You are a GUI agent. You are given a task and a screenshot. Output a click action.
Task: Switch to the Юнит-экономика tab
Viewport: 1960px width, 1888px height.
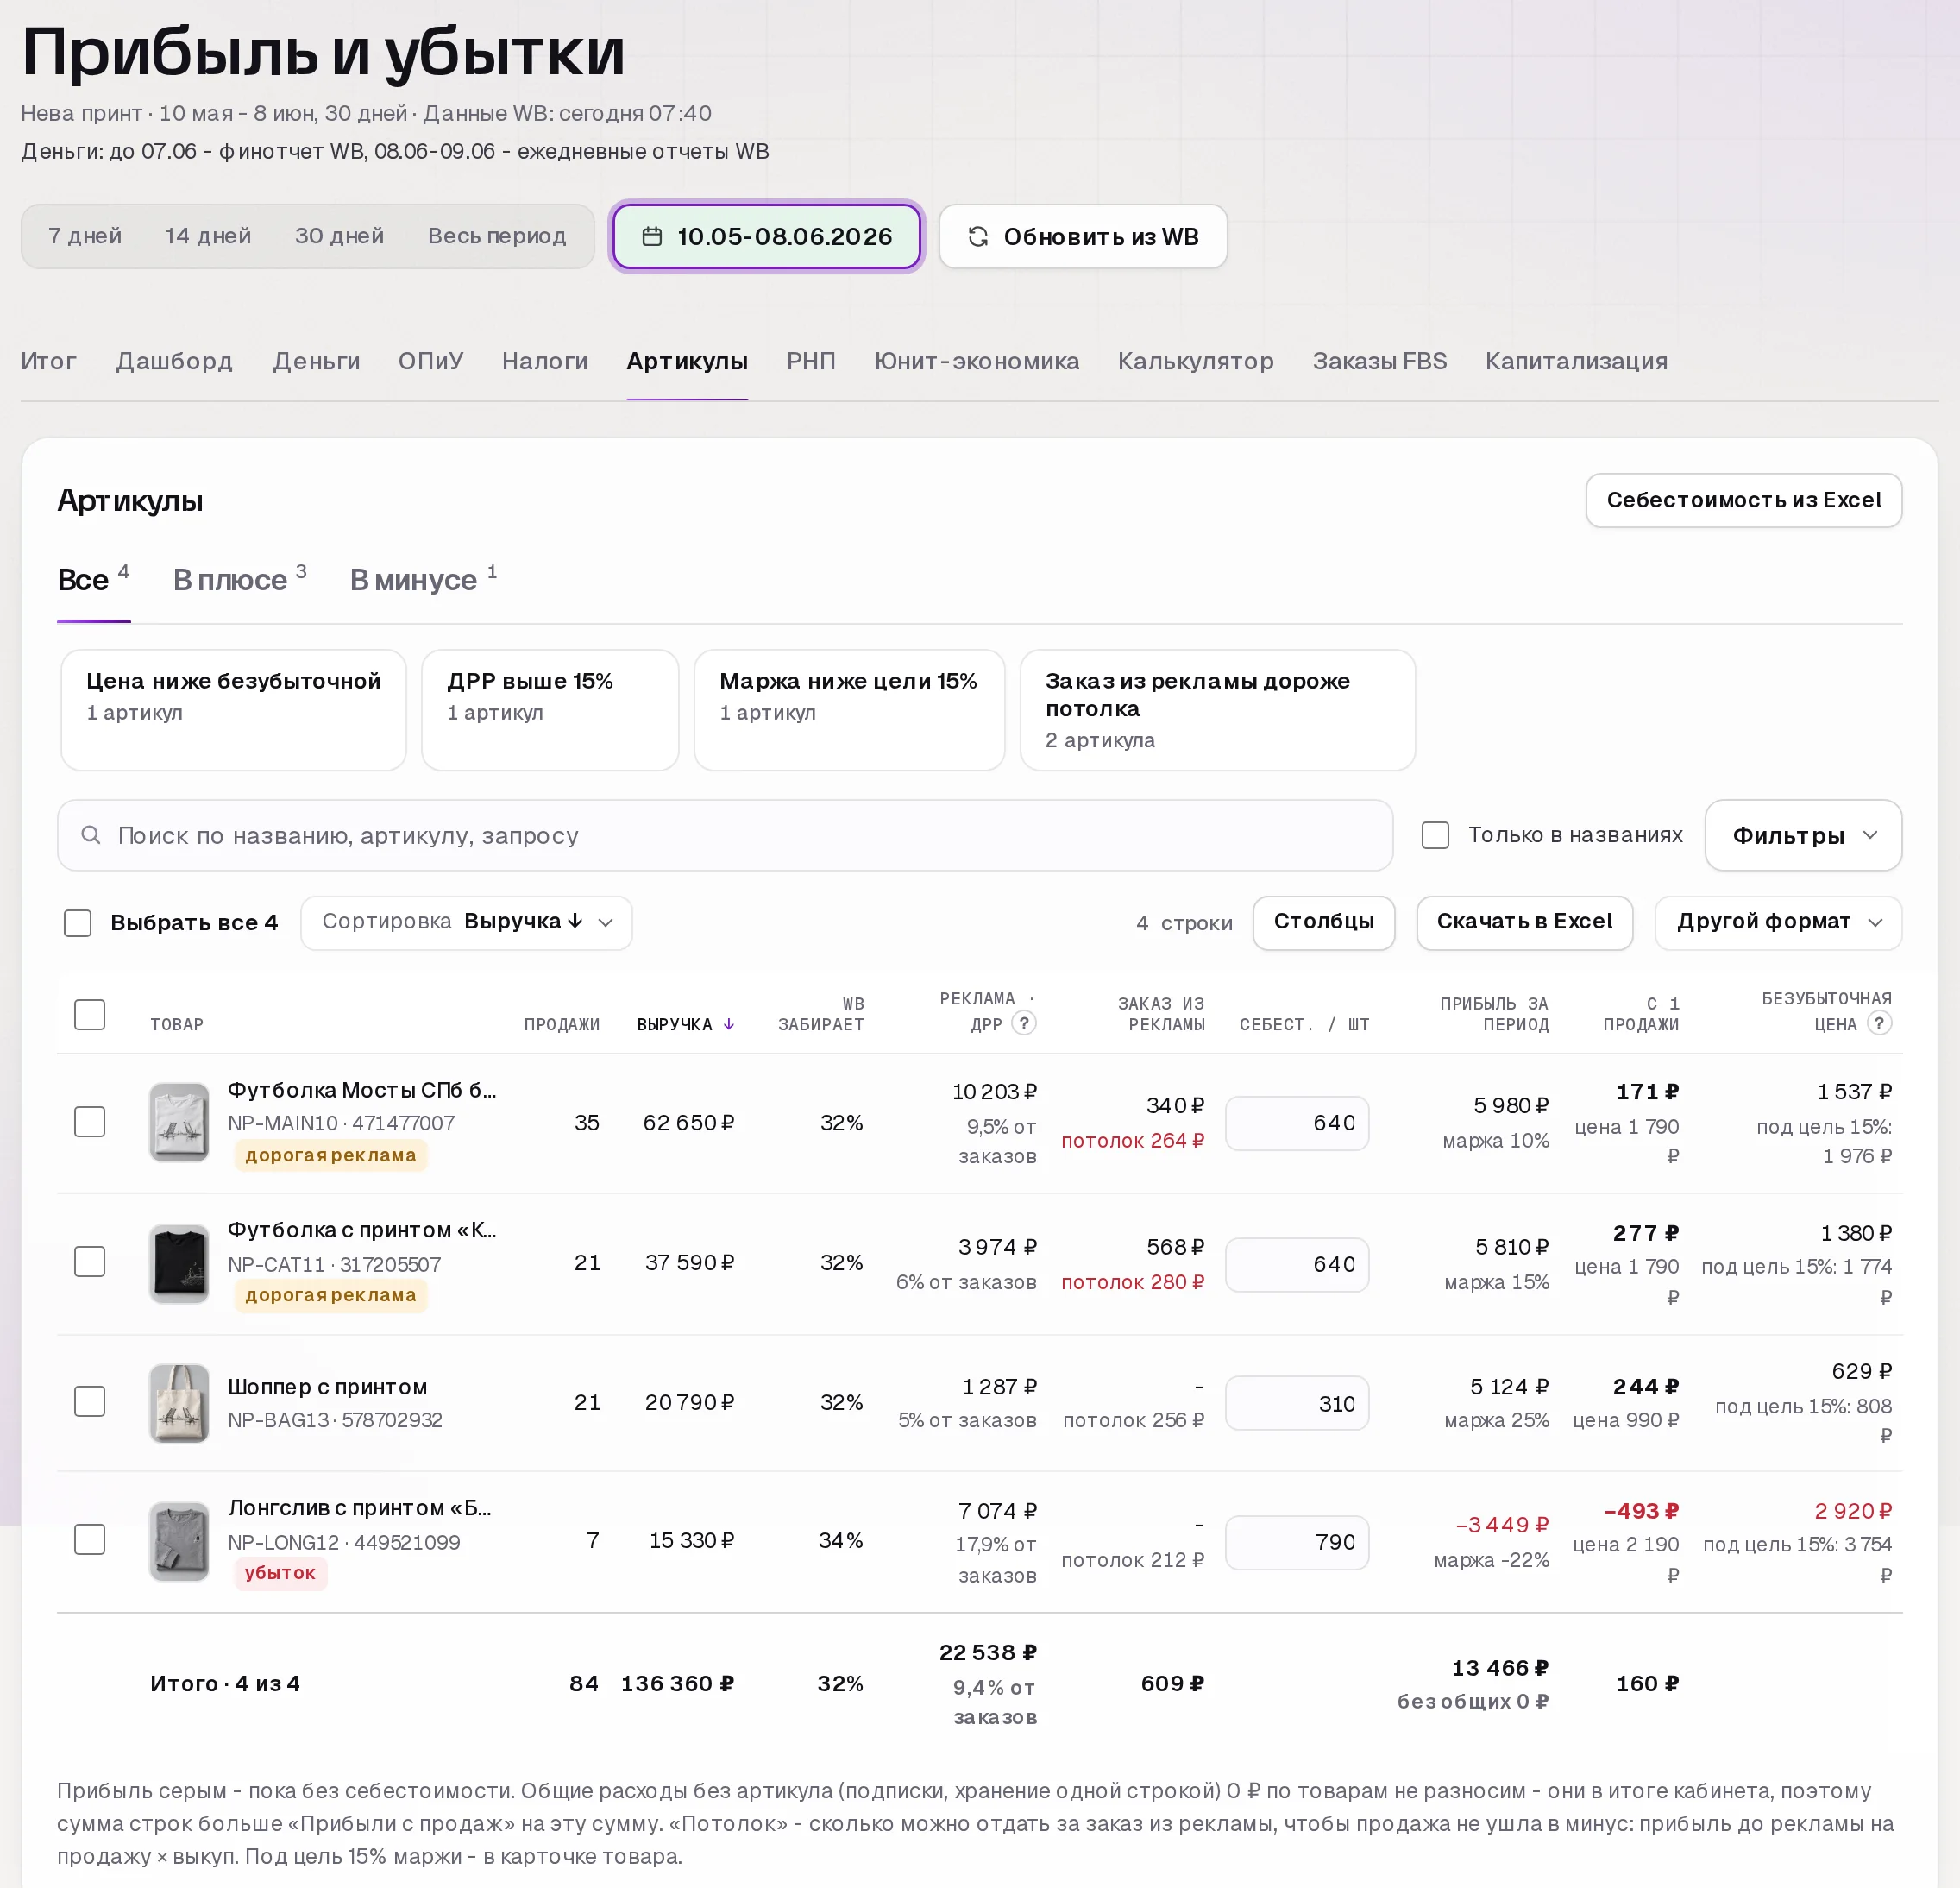(976, 361)
